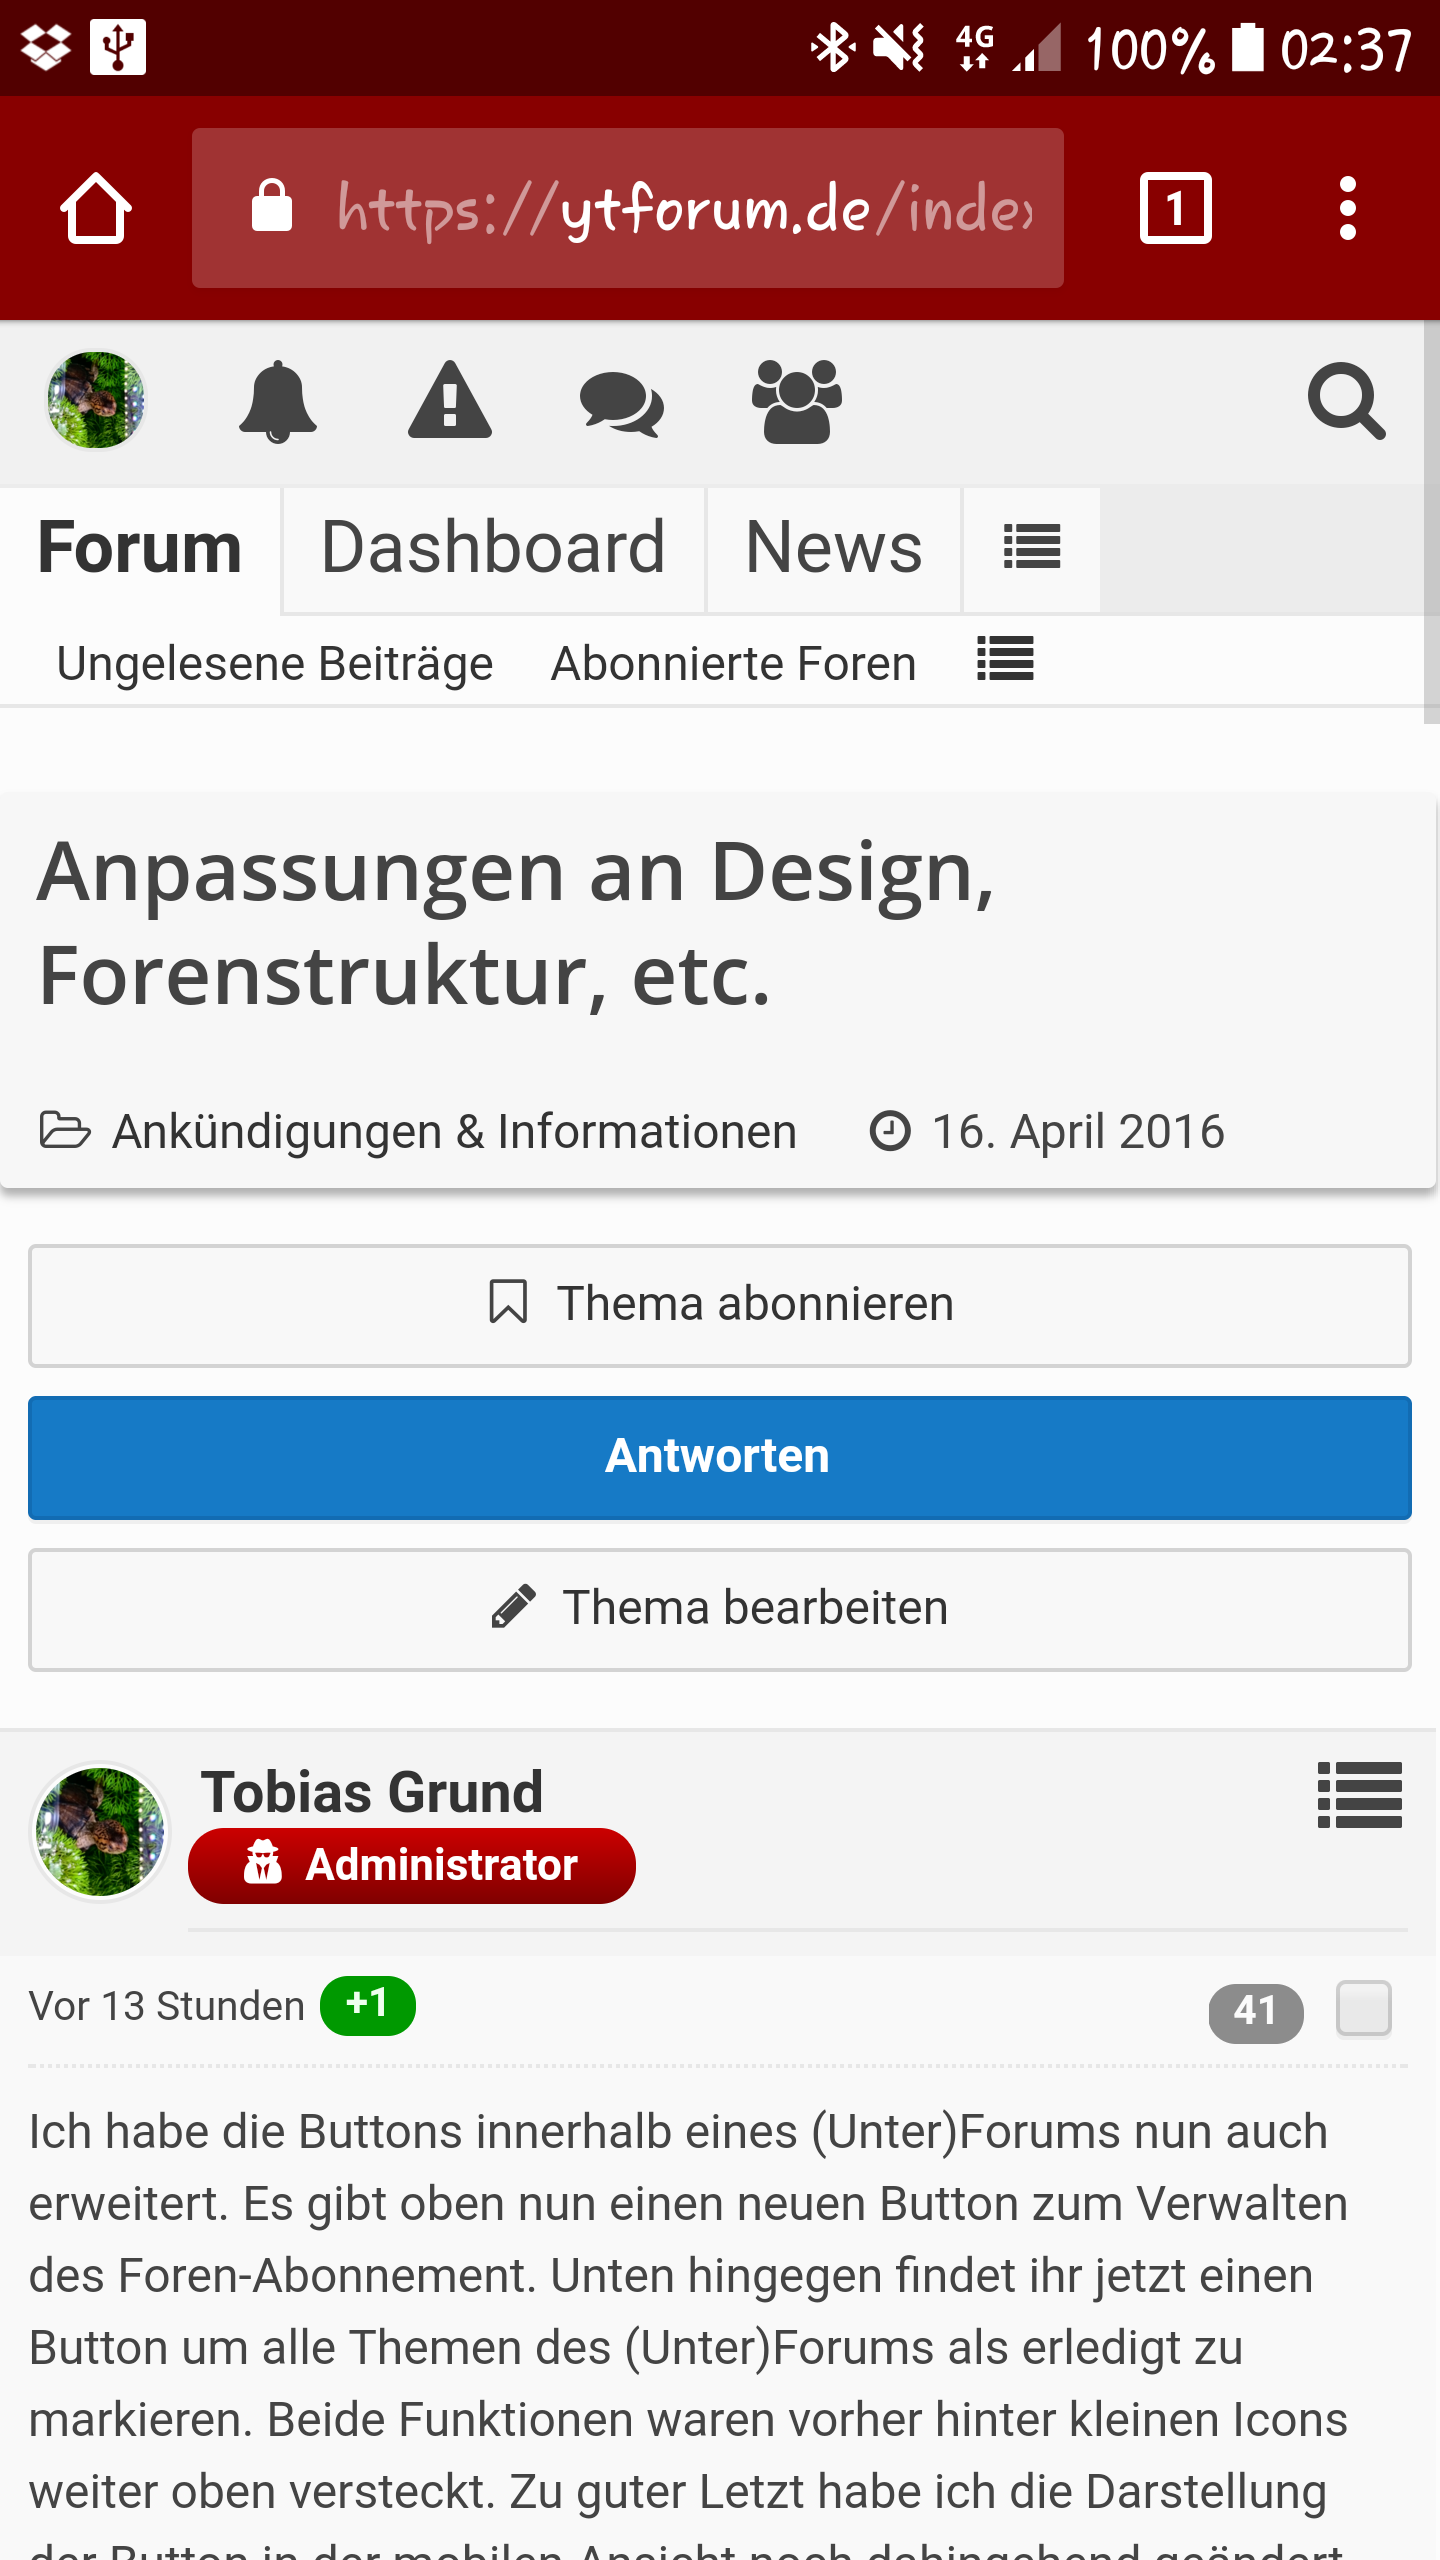The width and height of the screenshot is (1440, 2560).
Task: Click the Thema abonnieren button
Action: 720,1305
